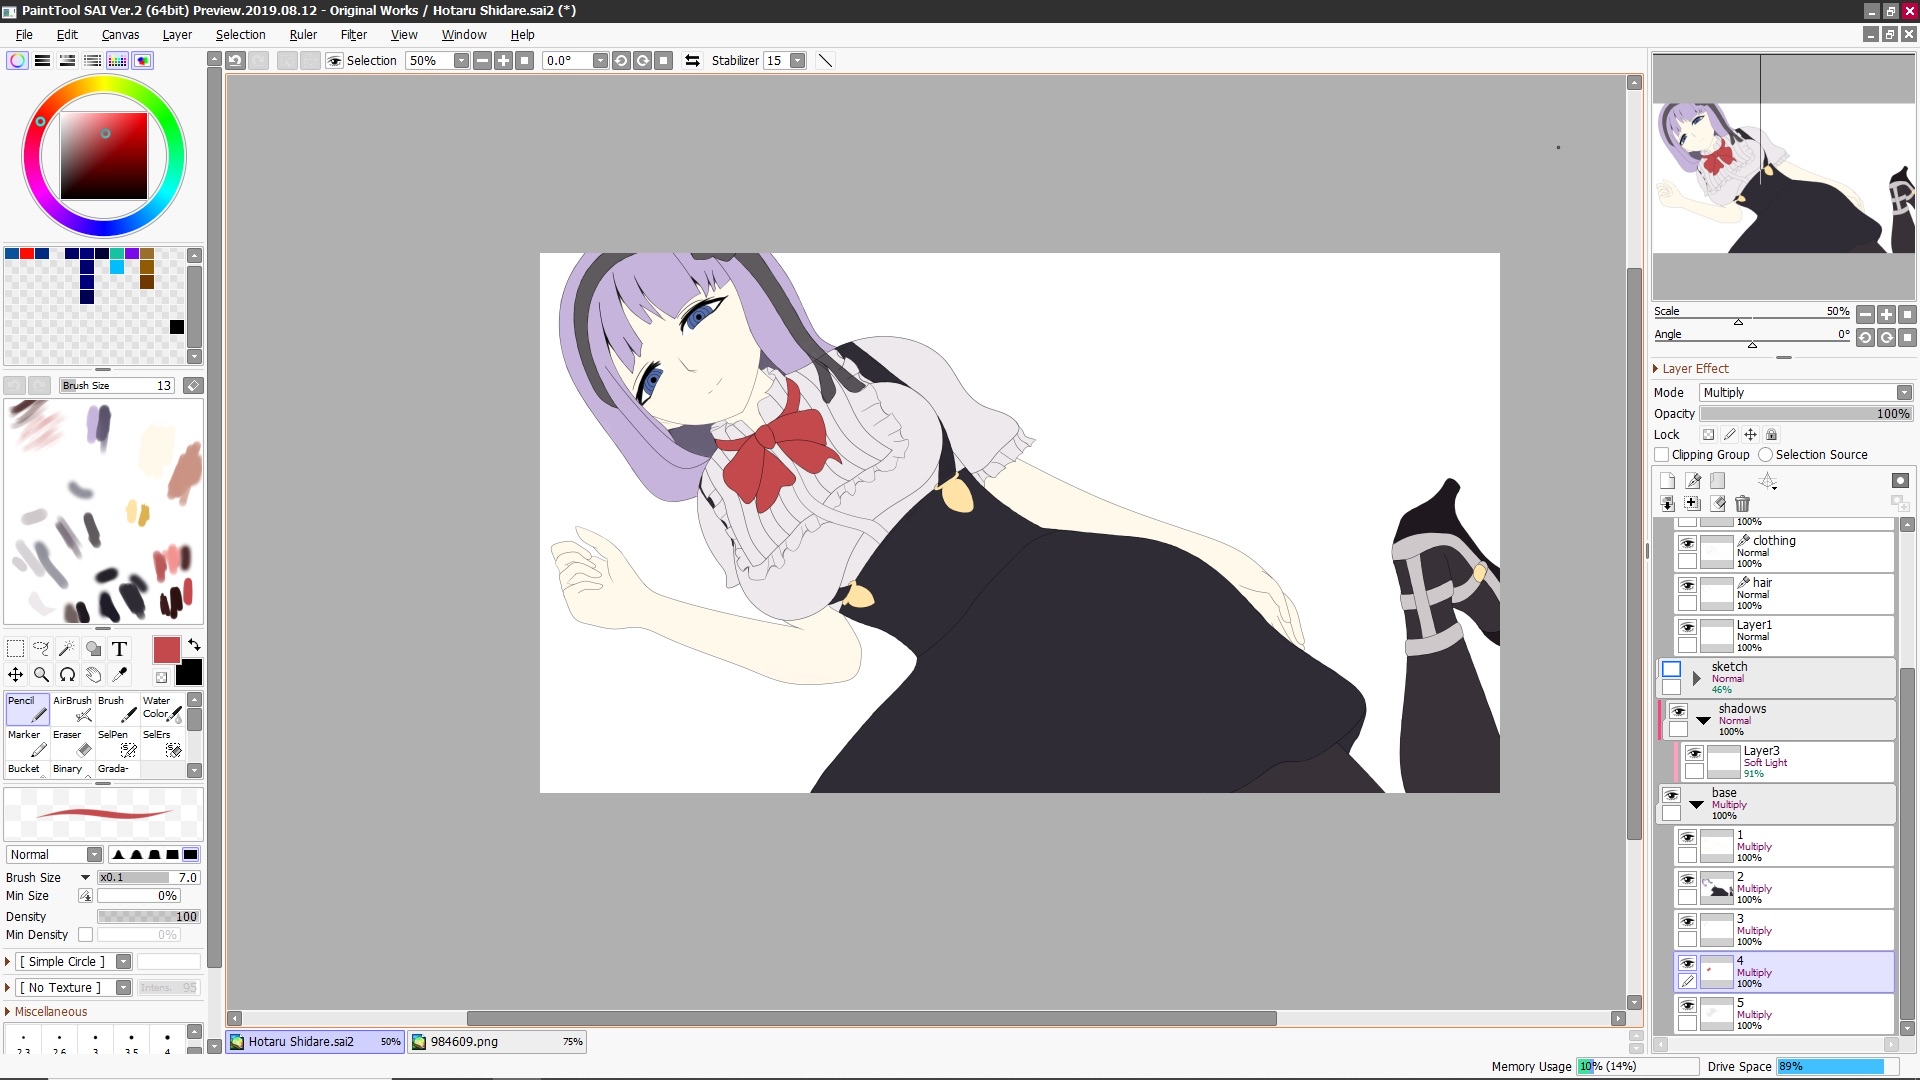Create a new linework pen layer

[1692, 481]
